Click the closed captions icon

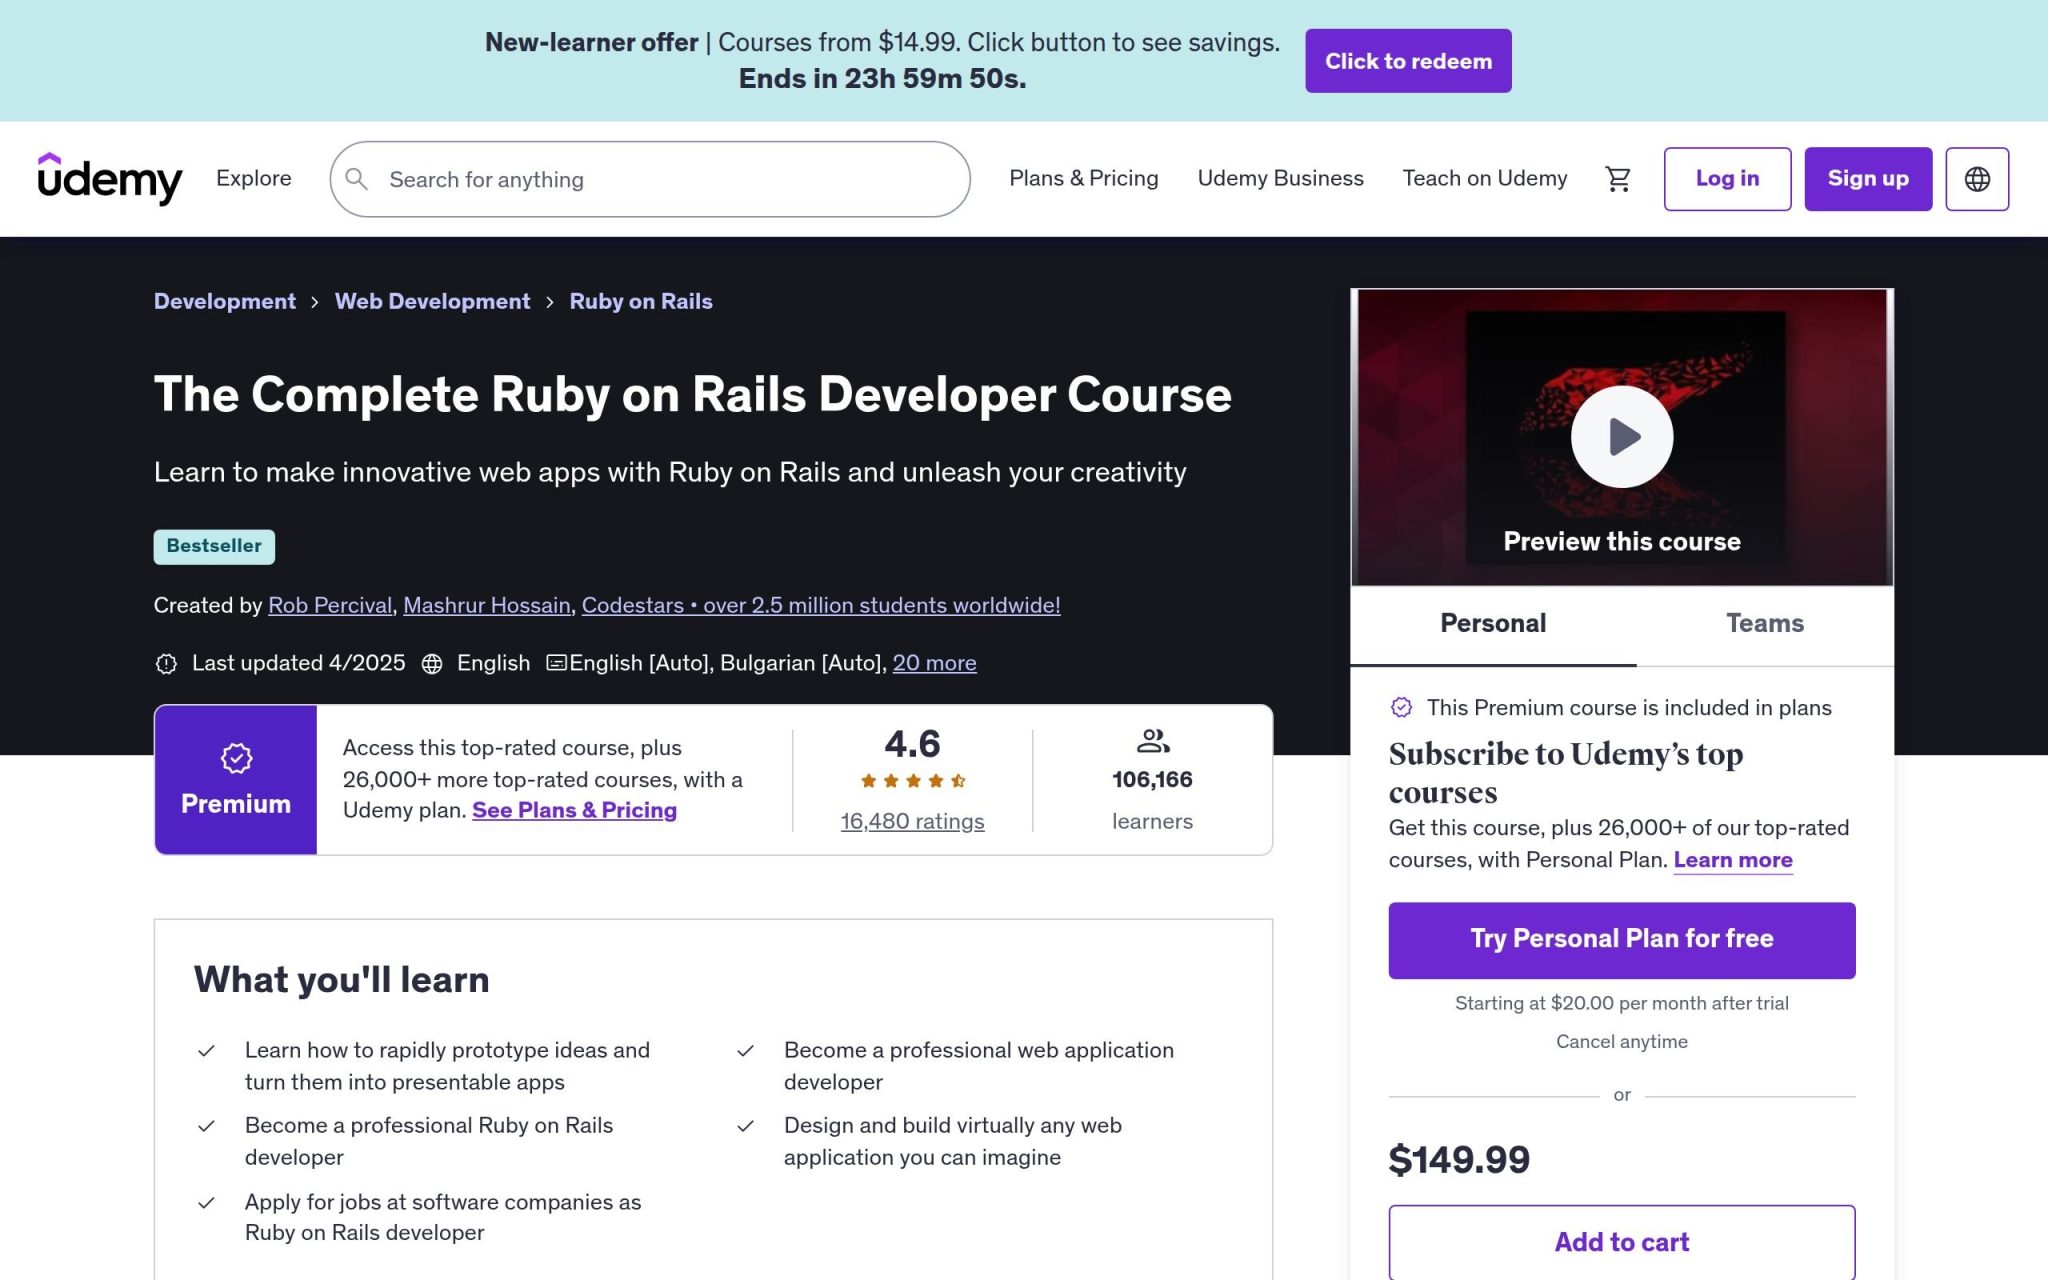pos(556,662)
